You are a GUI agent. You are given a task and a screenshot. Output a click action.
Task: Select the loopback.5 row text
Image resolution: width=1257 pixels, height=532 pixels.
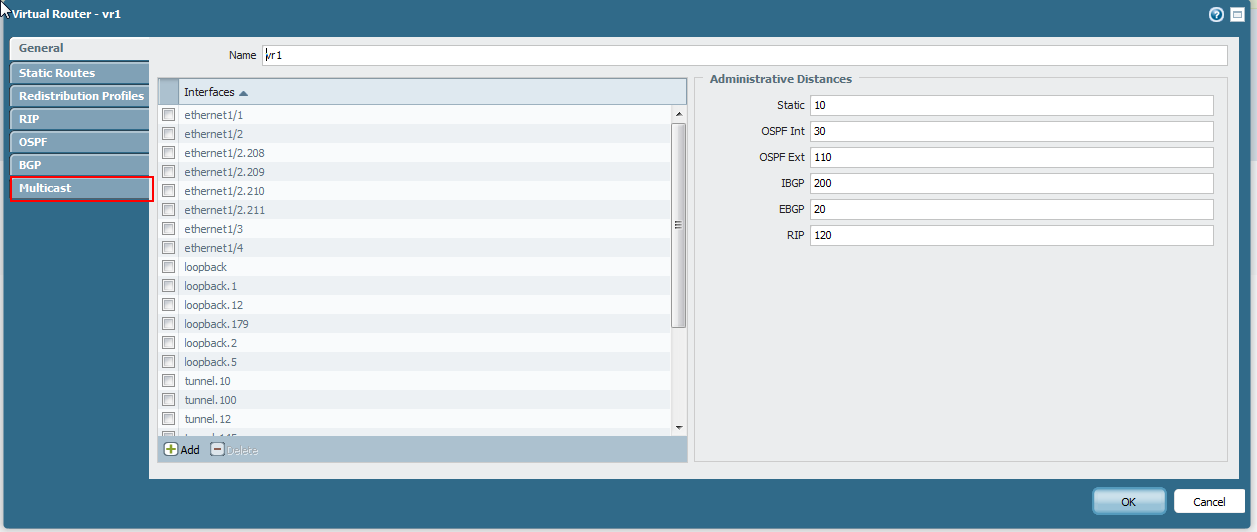pos(210,362)
